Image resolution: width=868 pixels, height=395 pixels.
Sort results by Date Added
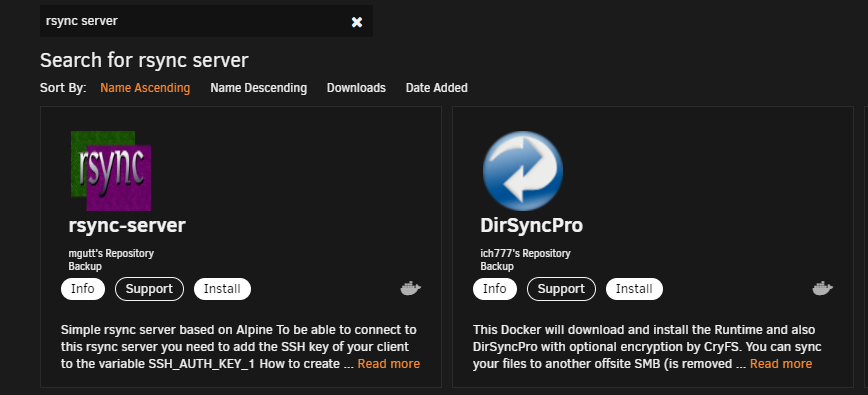click(437, 88)
